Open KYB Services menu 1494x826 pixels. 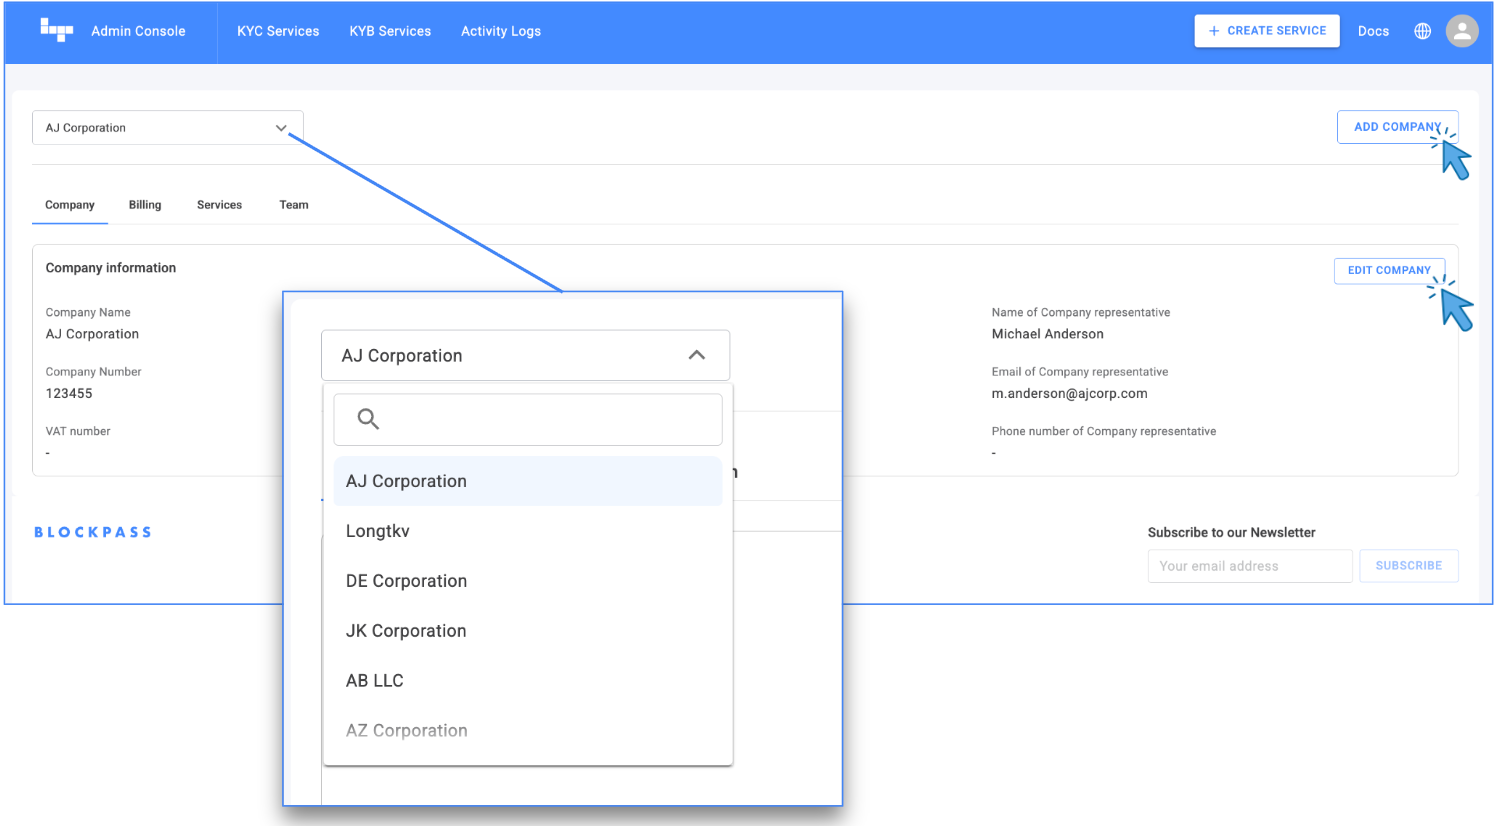pyautogui.click(x=390, y=31)
